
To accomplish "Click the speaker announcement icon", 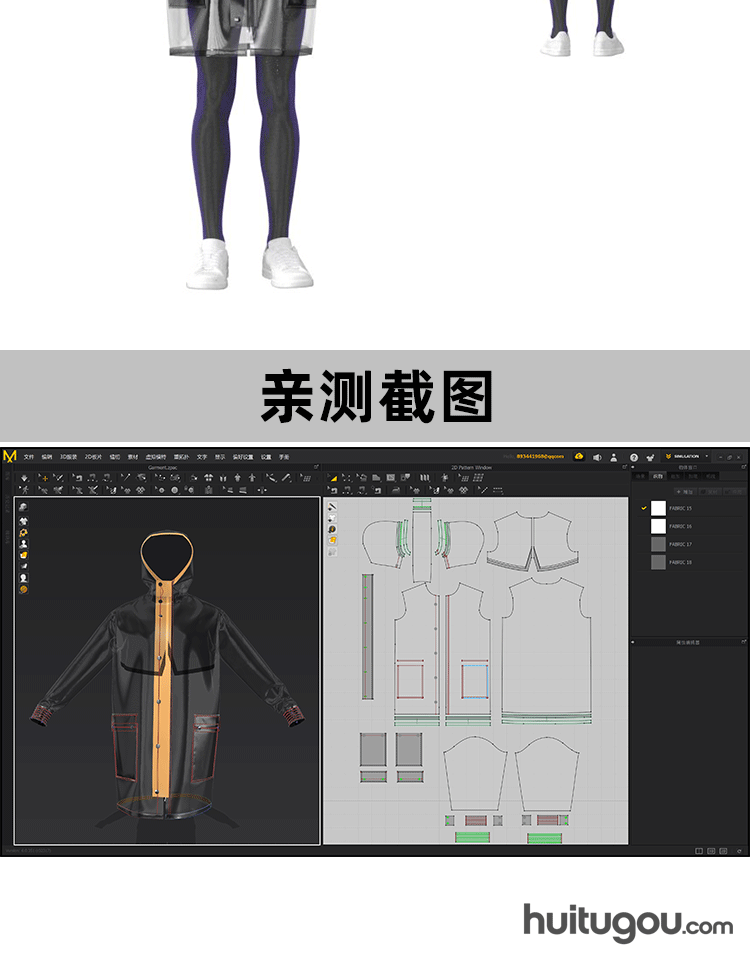I will [x=597, y=457].
